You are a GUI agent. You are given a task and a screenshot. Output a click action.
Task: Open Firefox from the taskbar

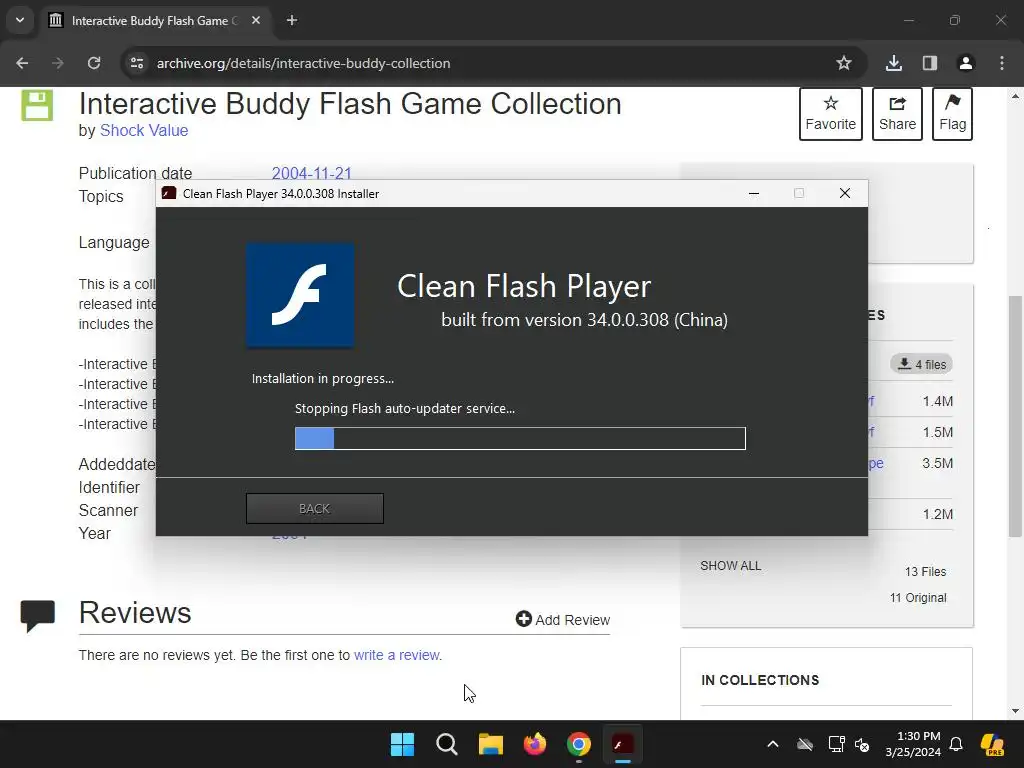(535, 744)
